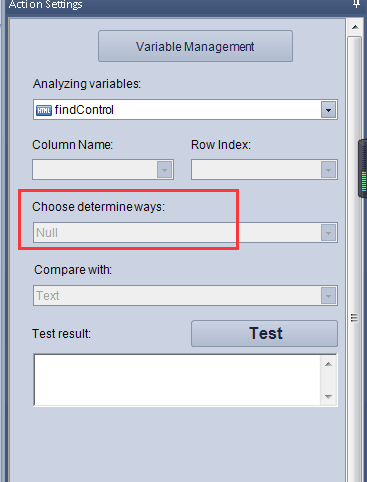Screen dimensions: 367x482
Task: Click the Row Index combo box field
Action: (264, 170)
